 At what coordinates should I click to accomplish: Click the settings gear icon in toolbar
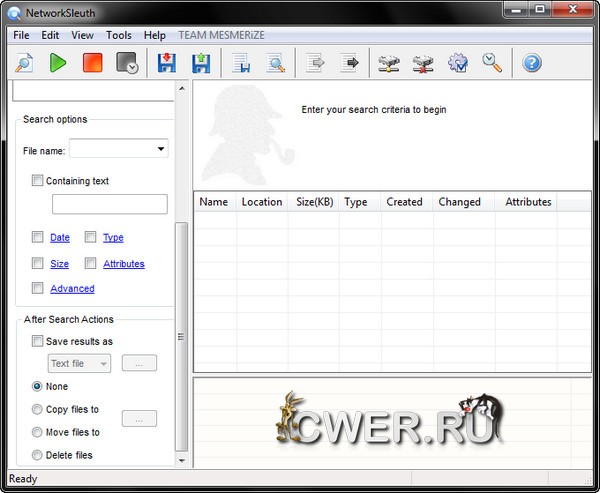tap(458, 63)
